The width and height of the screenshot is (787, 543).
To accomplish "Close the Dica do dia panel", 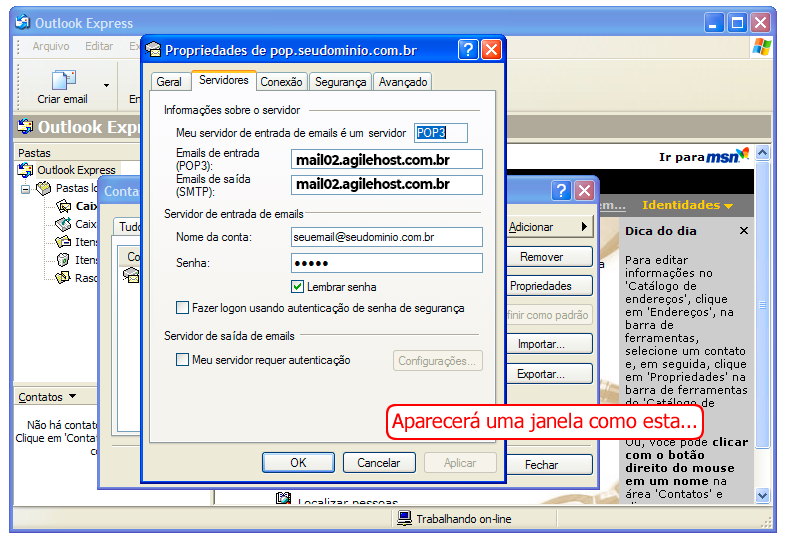I will [743, 231].
